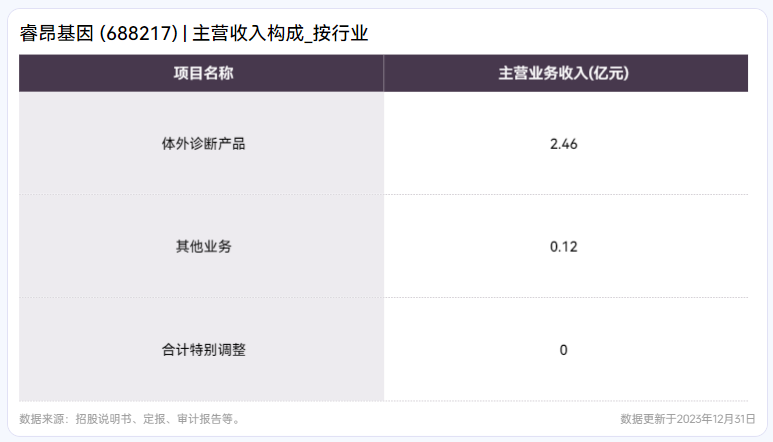The image size is (773, 442).
Task: Click 审计报告 in the source footnote
Action: pos(199,419)
